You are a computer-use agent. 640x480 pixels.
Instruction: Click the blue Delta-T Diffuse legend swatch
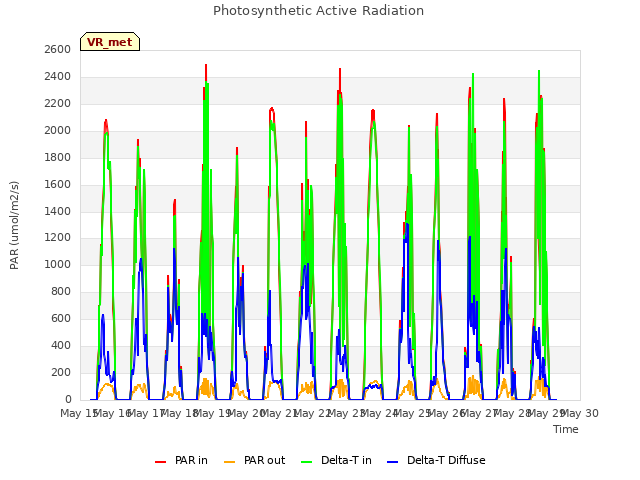coord(392,462)
